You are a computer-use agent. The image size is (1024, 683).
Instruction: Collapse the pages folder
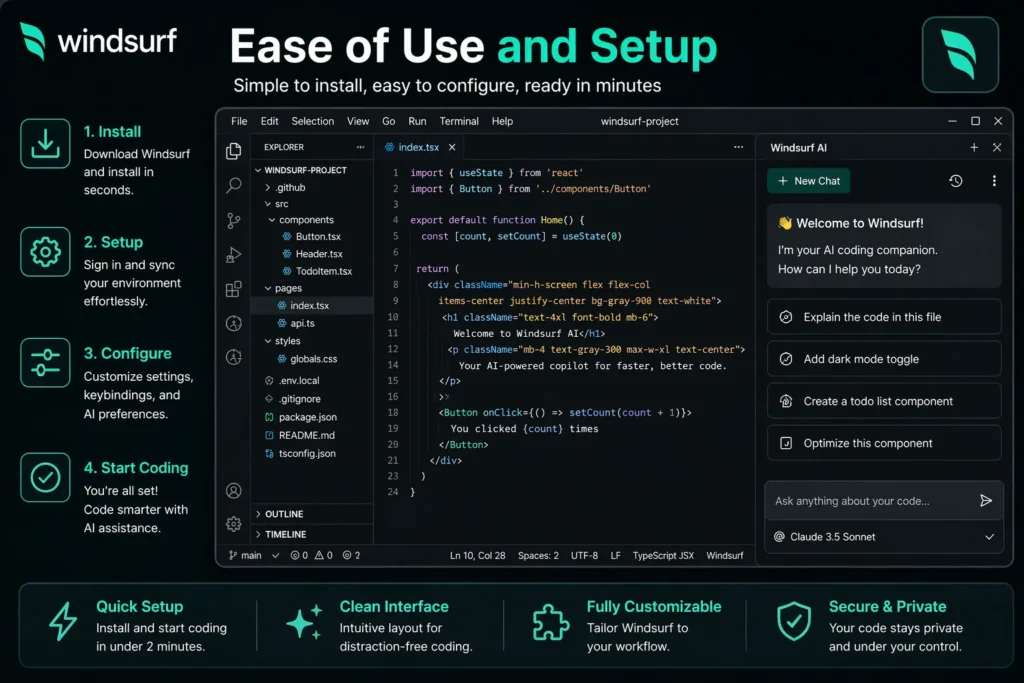pos(268,288)
